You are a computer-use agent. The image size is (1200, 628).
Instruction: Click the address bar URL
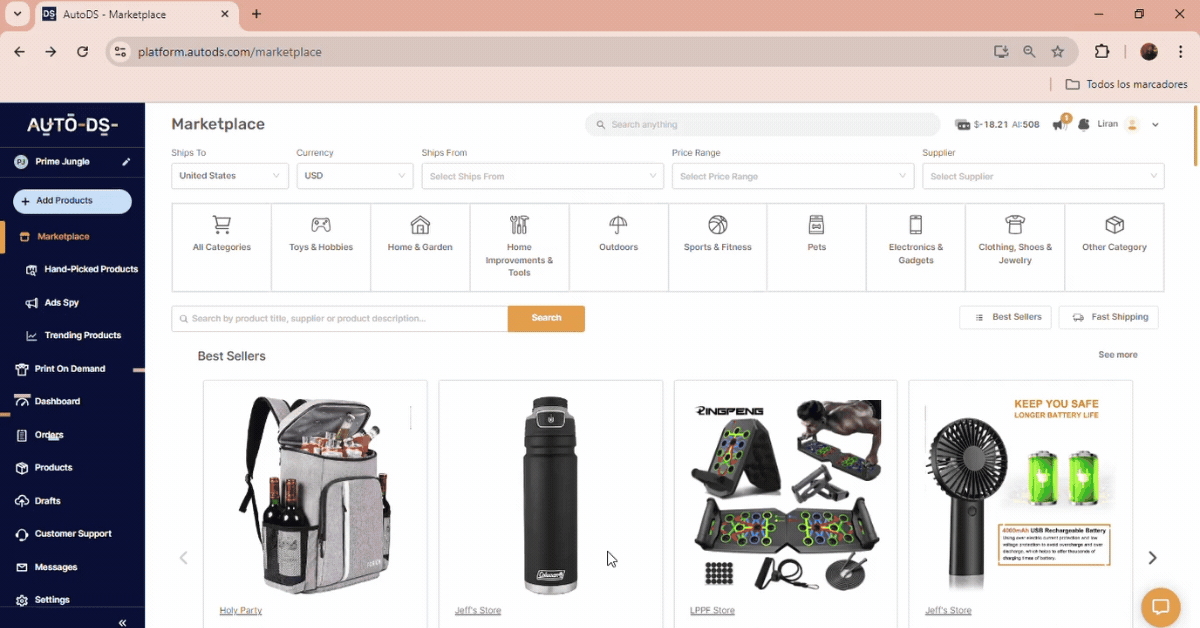coord(230,52)
